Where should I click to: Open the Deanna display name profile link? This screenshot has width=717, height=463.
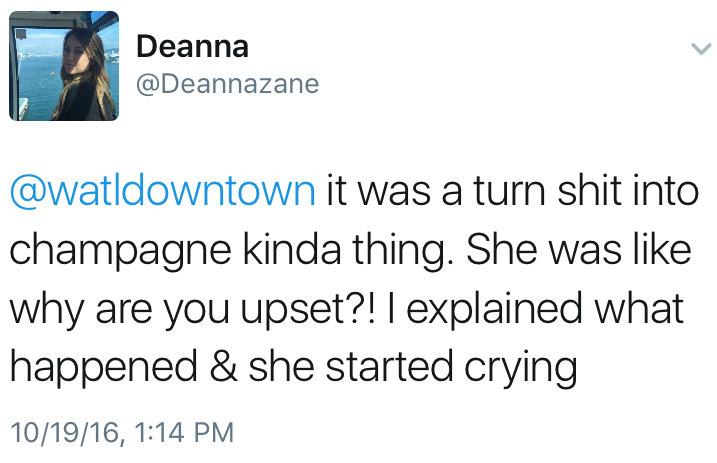(192, 46)
